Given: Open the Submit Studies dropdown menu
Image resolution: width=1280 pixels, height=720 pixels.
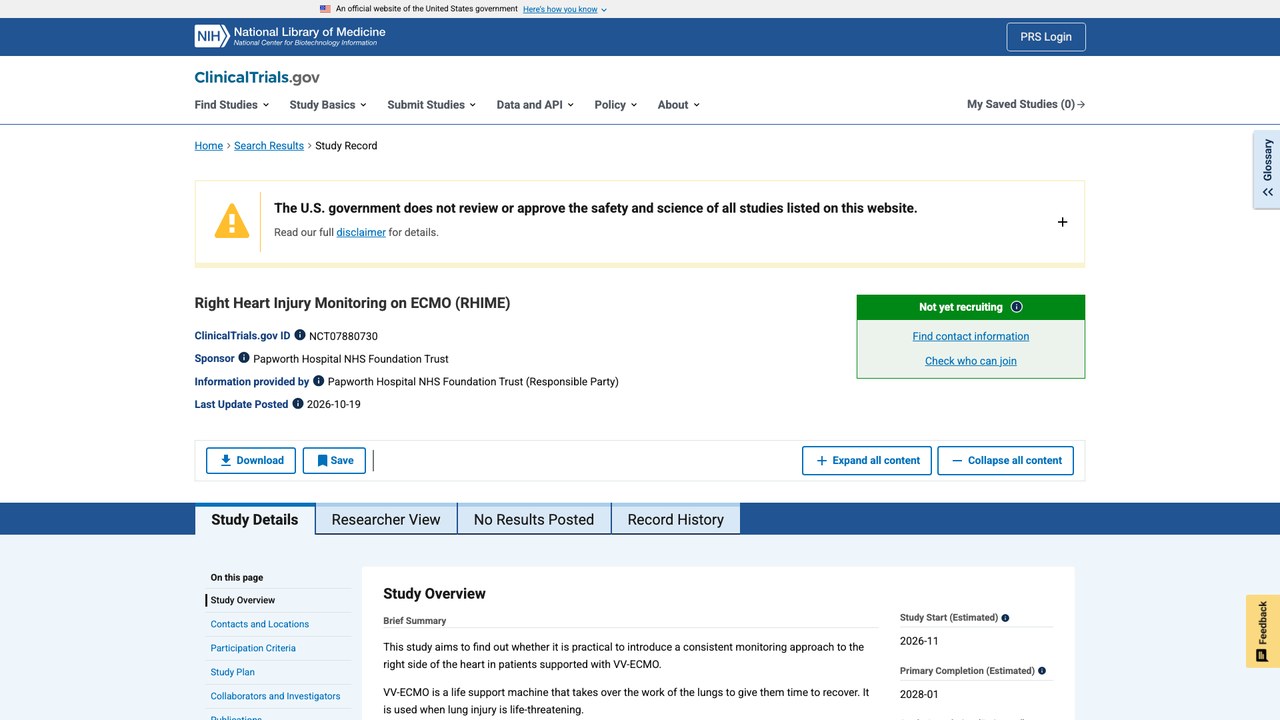Looking at the screenshot, I should pyautogui.click(x=431, y=104).
